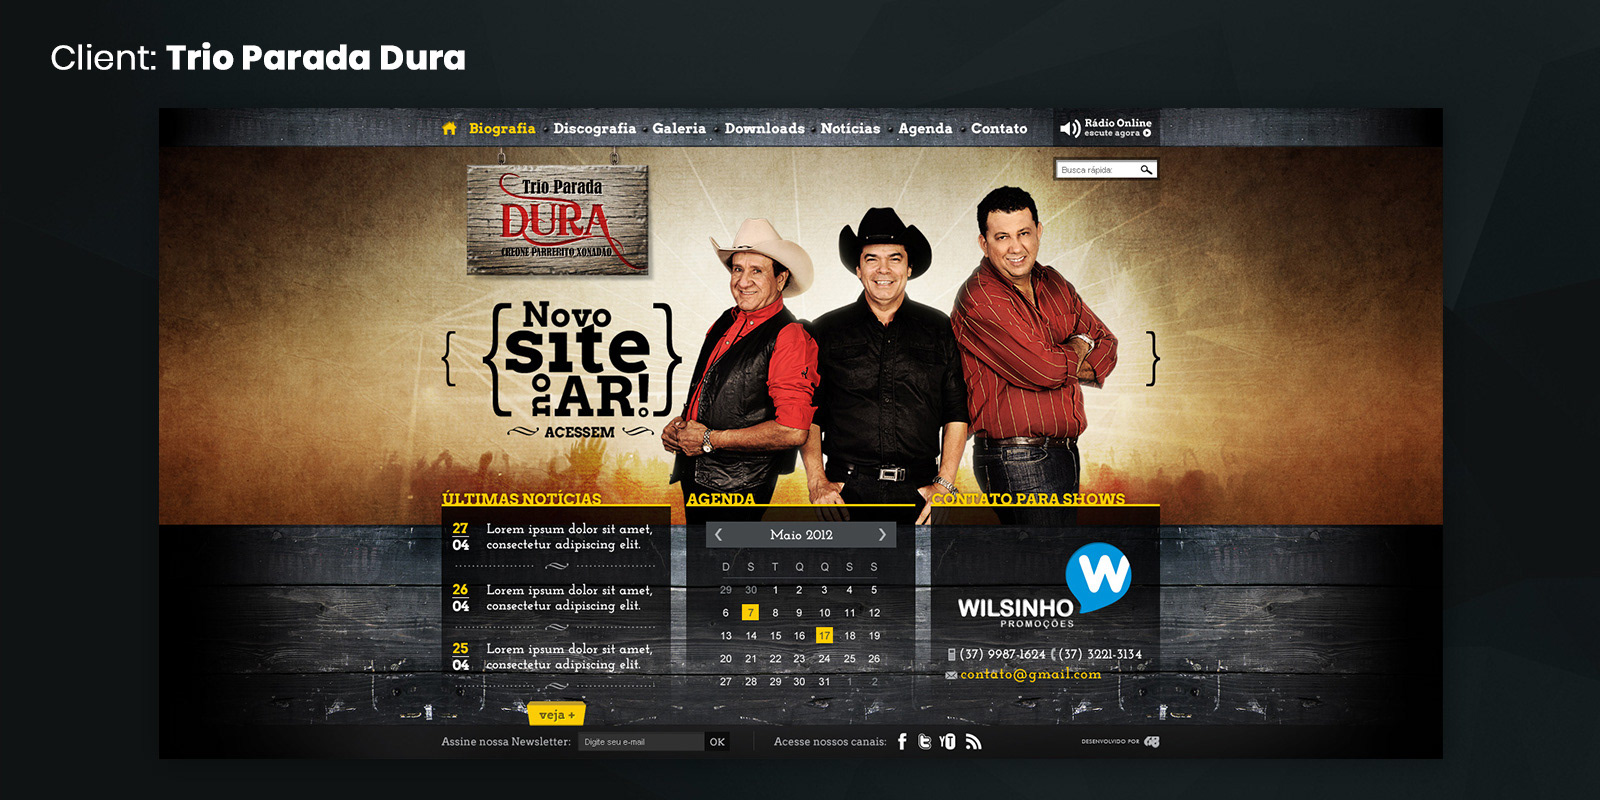Click the newsletter OK button
This screenshot has width=1600, height=800.
pyautogui.click(x=717, y=742)
